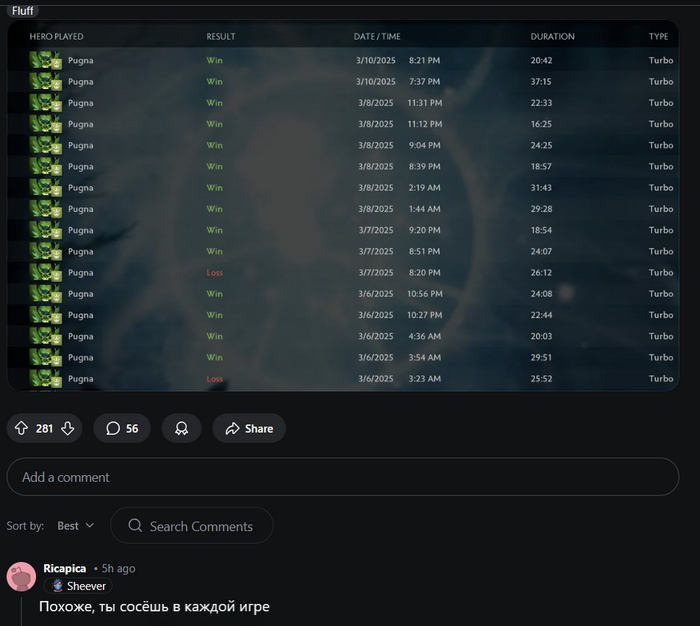The height and width of the screenshot is (626, 700).
Task: Click Pugna hero icon for 26:12 loss
Action: click(x=46, y=272)
